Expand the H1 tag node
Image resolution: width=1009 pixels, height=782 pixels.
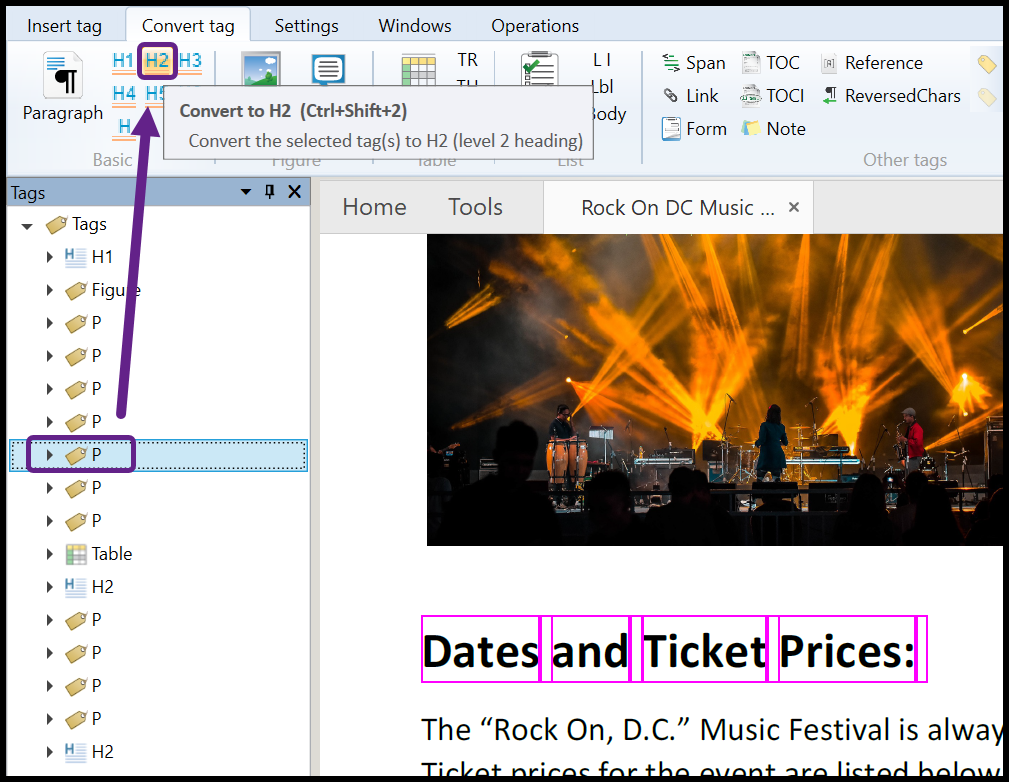pos(50,257)
